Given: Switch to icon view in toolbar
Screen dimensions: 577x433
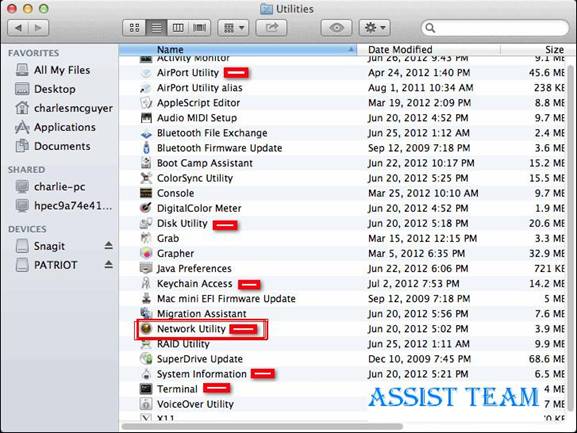Looking at the screenshot, I should 134,28.
